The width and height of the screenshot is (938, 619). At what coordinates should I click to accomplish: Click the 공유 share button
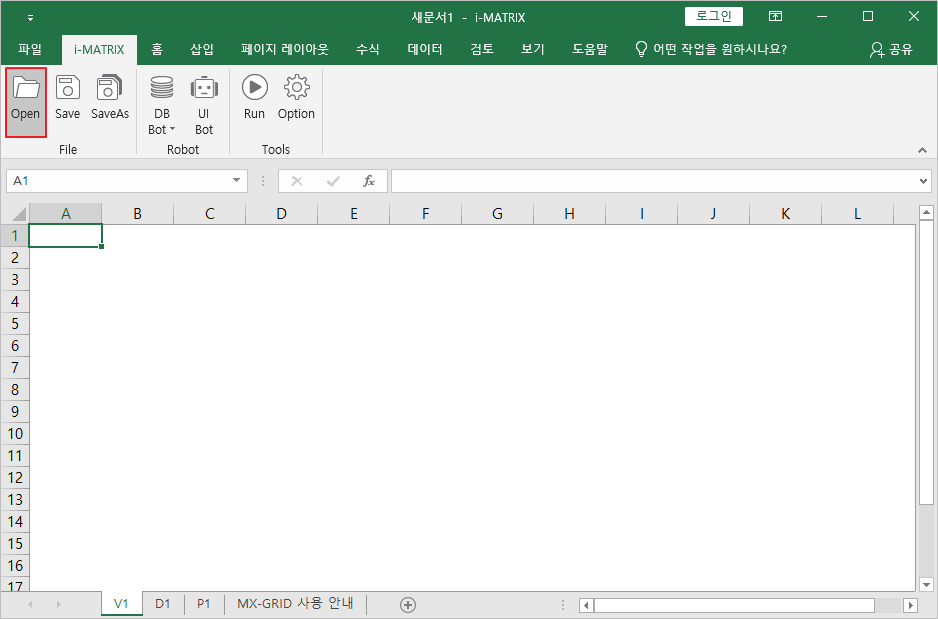[891, 49]
